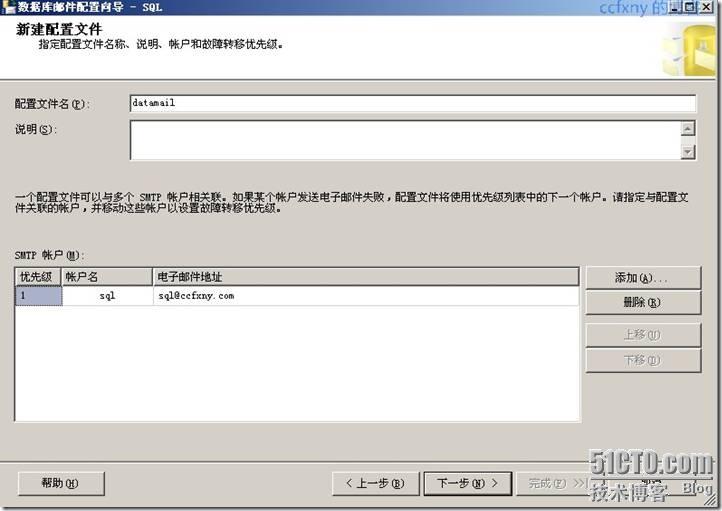Click the description box scroll down arrow
Viewport: 722px width, 511px height.
[687, 151]
